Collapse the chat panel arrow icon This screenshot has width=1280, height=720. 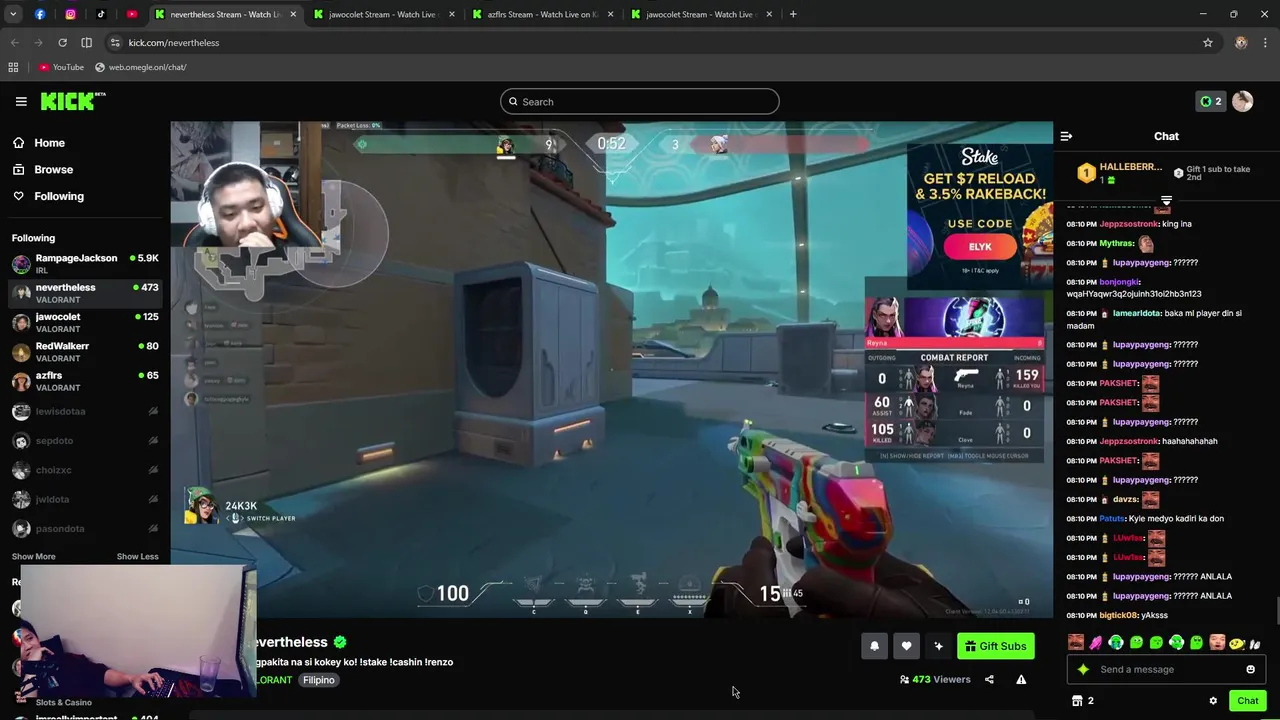click(1066, 136)
